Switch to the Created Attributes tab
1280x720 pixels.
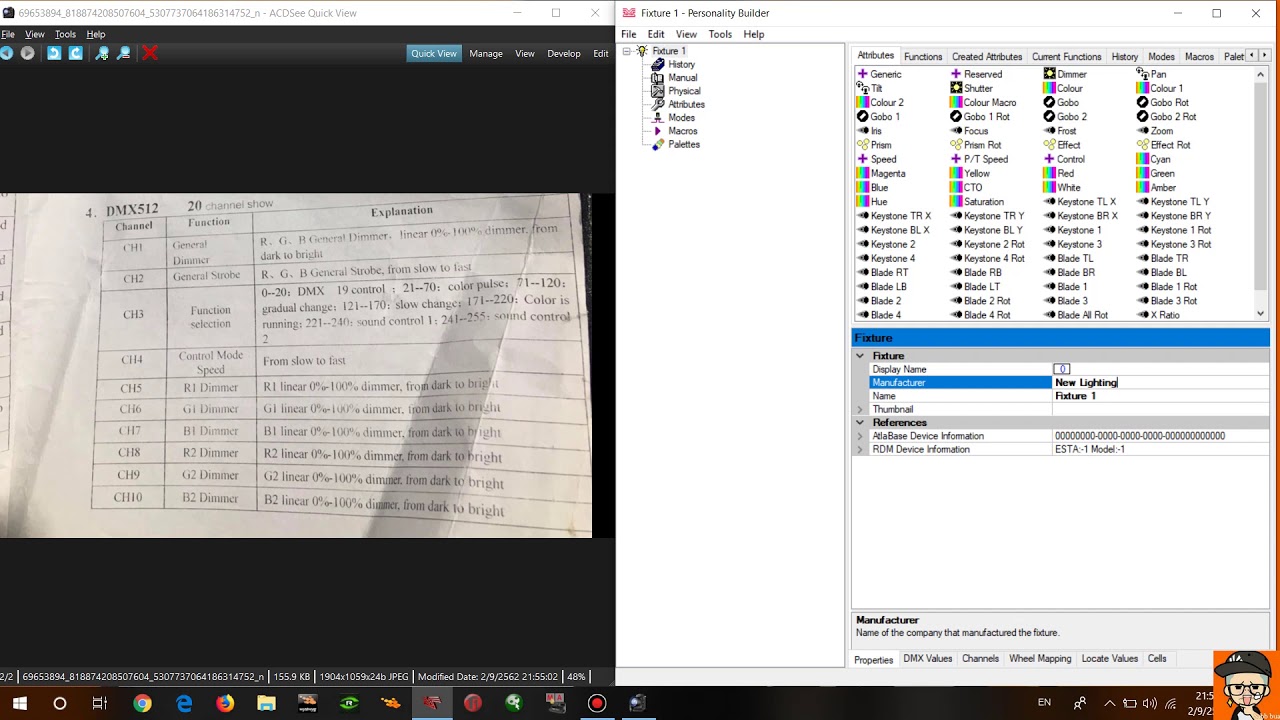pyautogui.click(x=987, y=57)
